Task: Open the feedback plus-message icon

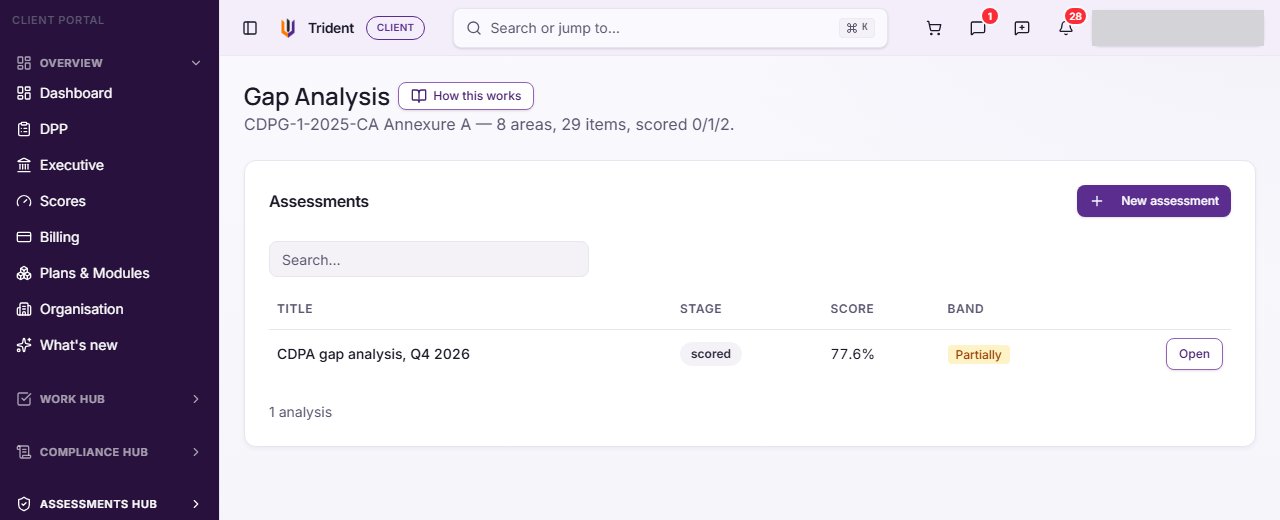Action: pyautogui.click(x=1022, y=28)
